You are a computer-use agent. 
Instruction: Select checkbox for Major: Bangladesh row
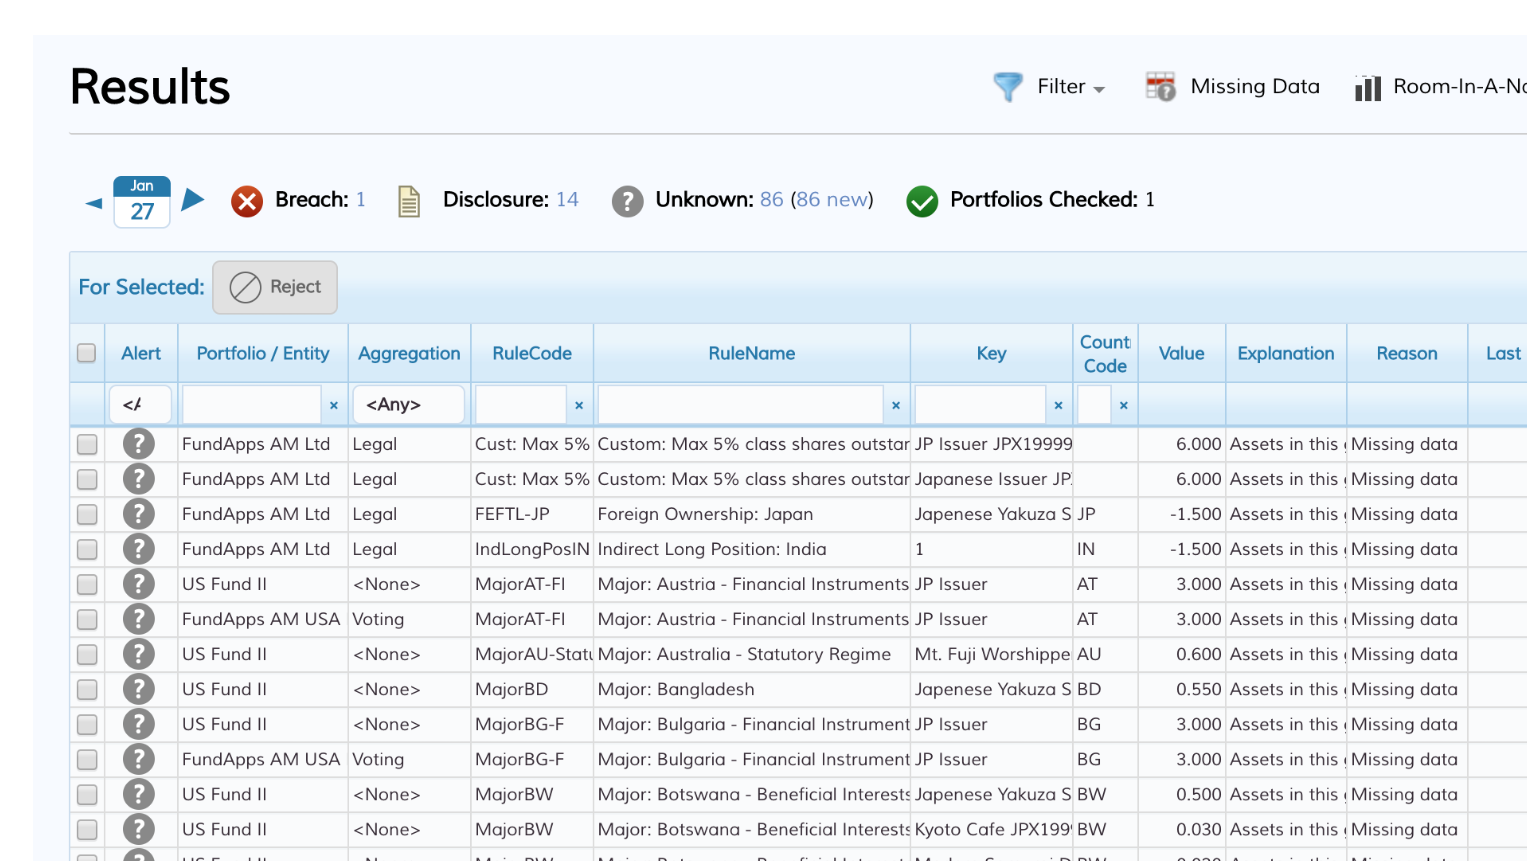87,689
